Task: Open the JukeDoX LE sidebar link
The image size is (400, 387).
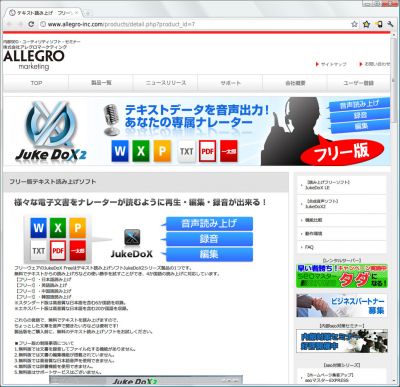Action: [x=342, y=185]
